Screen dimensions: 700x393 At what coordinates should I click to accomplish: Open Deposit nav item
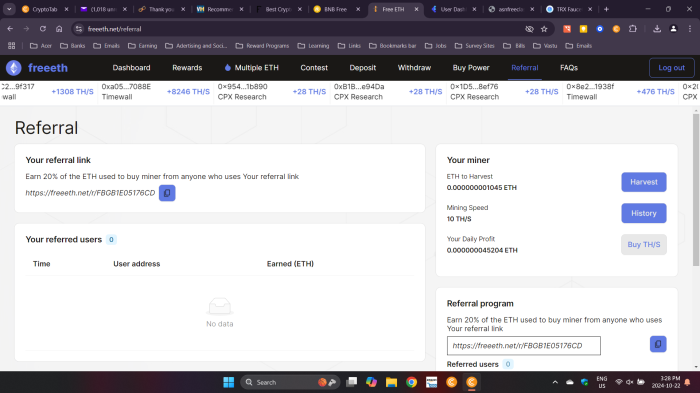(362, 68)
